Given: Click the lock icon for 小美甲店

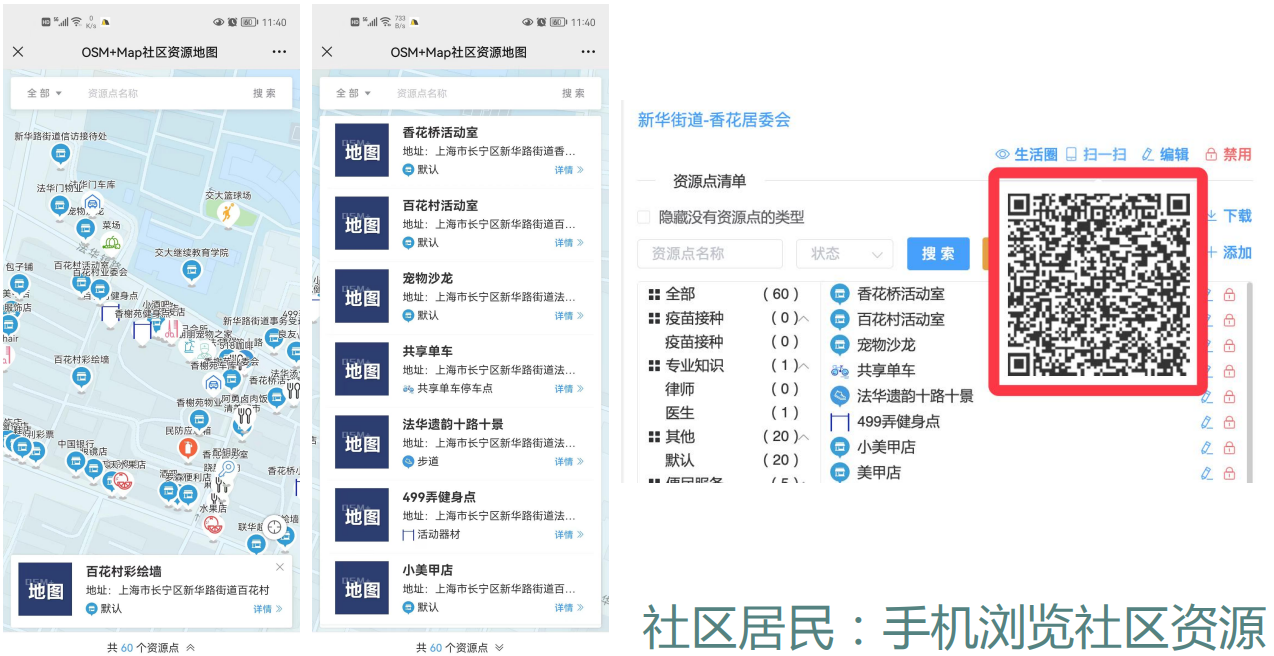Looking at the screenshot, I should click(1229, 448).
